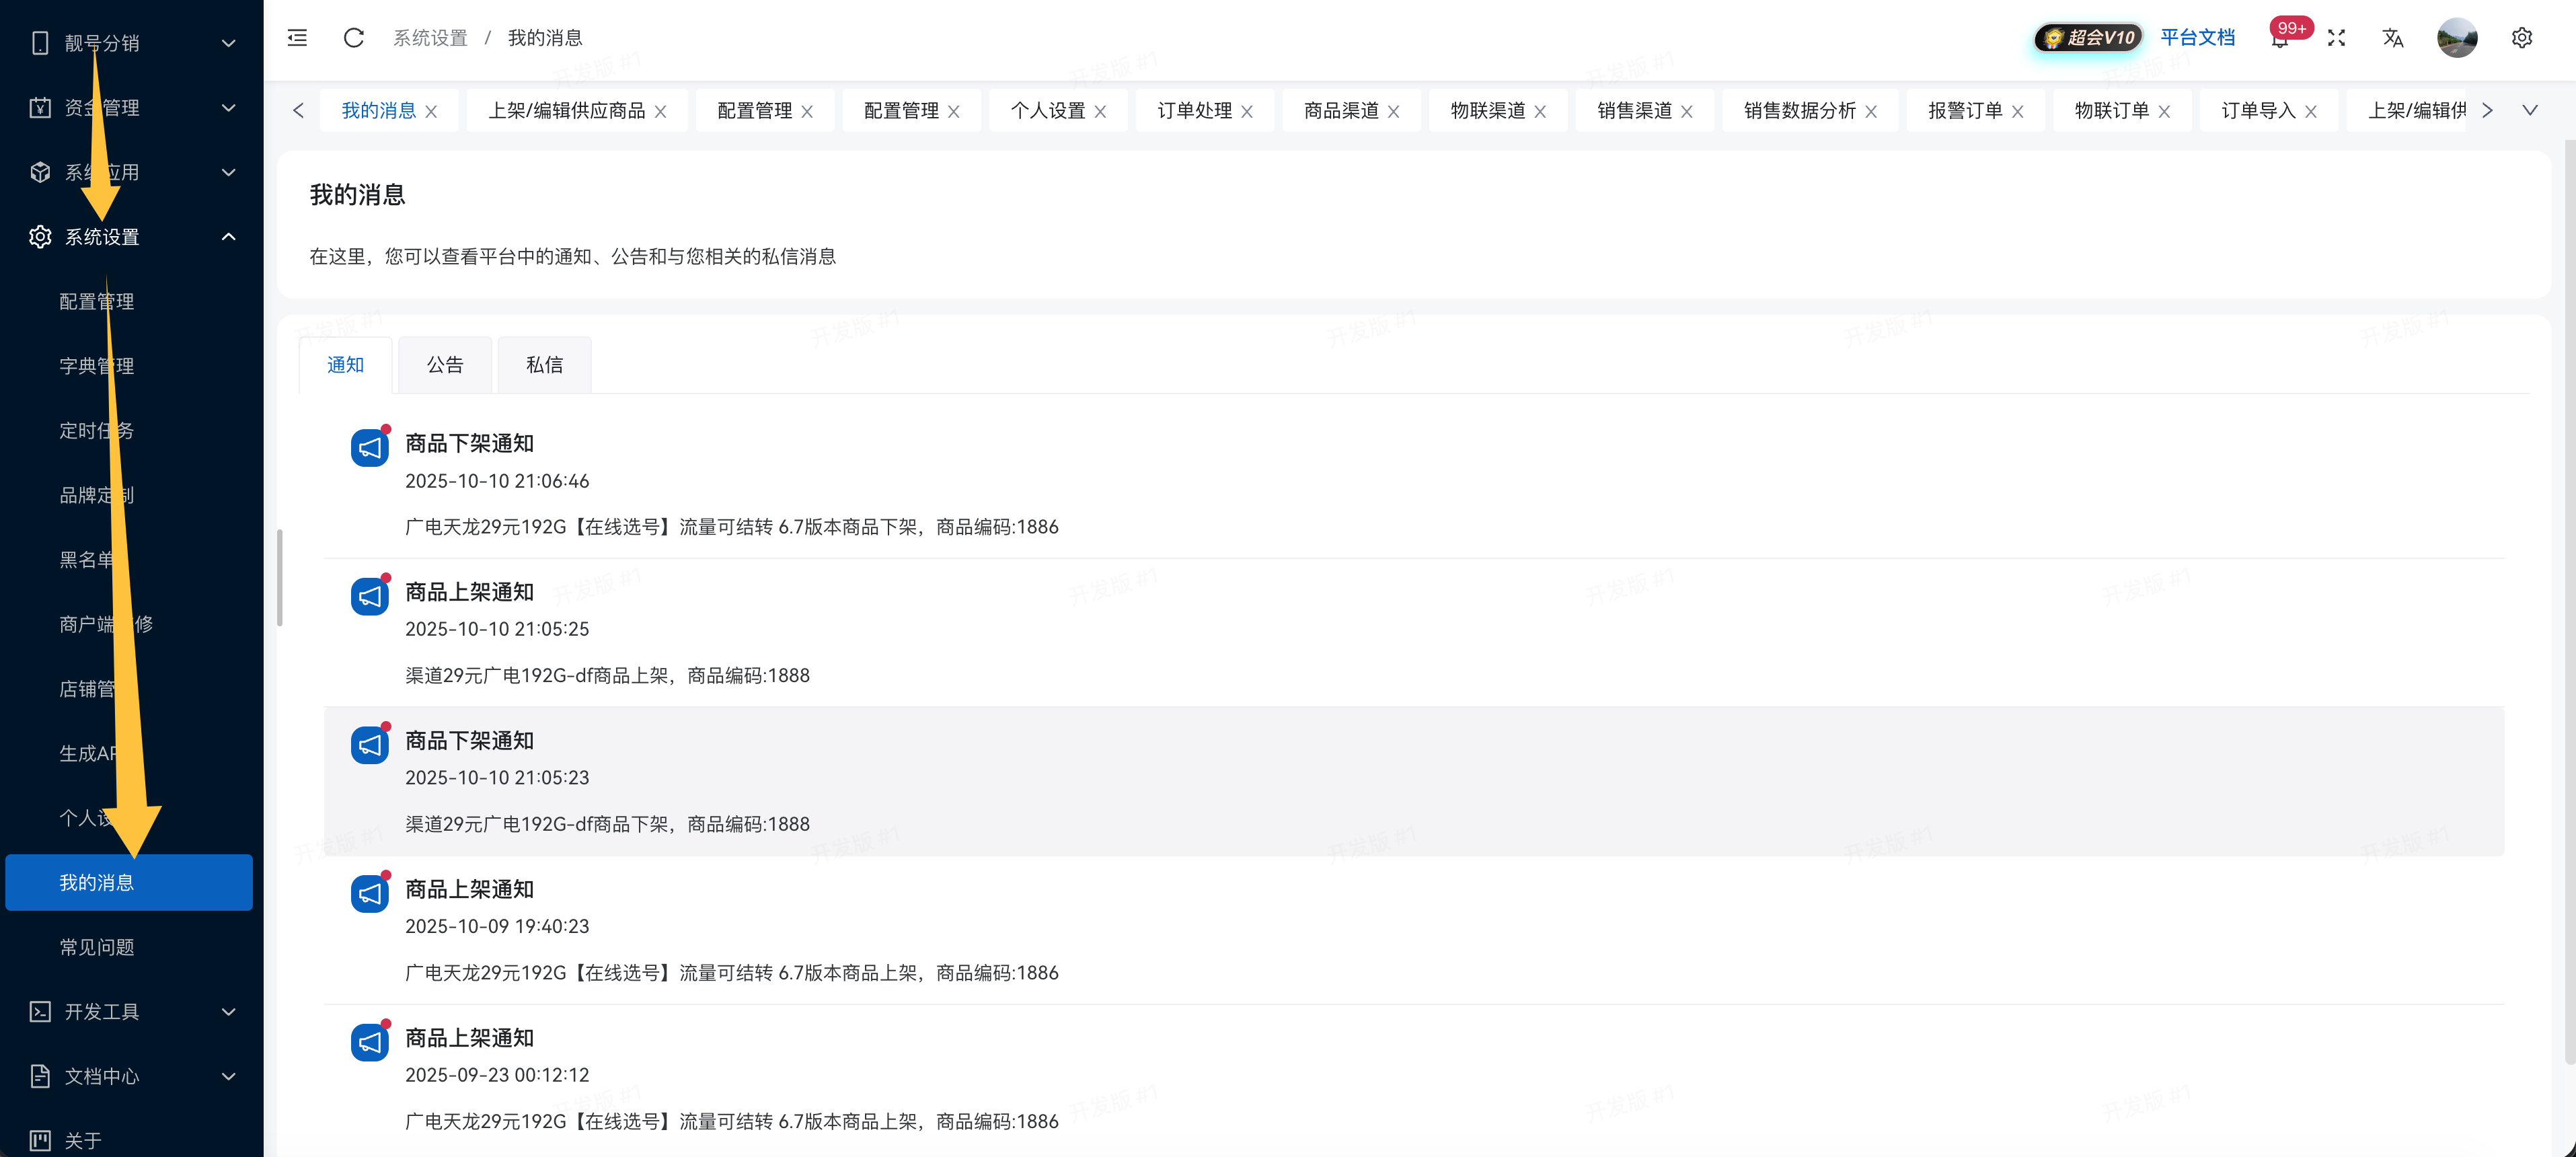Click the 超会V10 membership badge
The height and width of the screenshot is (1157, 2576).
click(2088, 38)
